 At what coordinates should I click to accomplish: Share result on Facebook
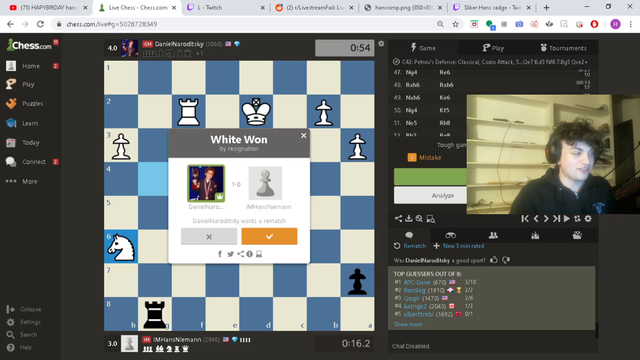220,254
